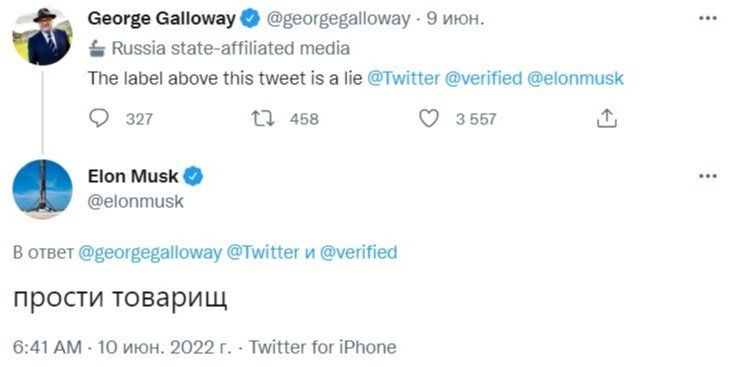Screen dimensions: 735x367
Task: Open @verified mention in Galloway's tweet
Action: tap(483, 78)
